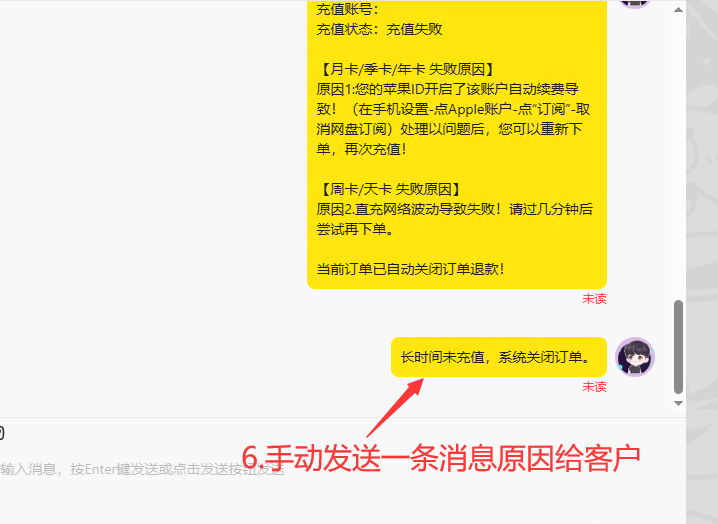The image size is (718, 524).
Task: Click the message input field placeholder
Action: coord(142,469)
